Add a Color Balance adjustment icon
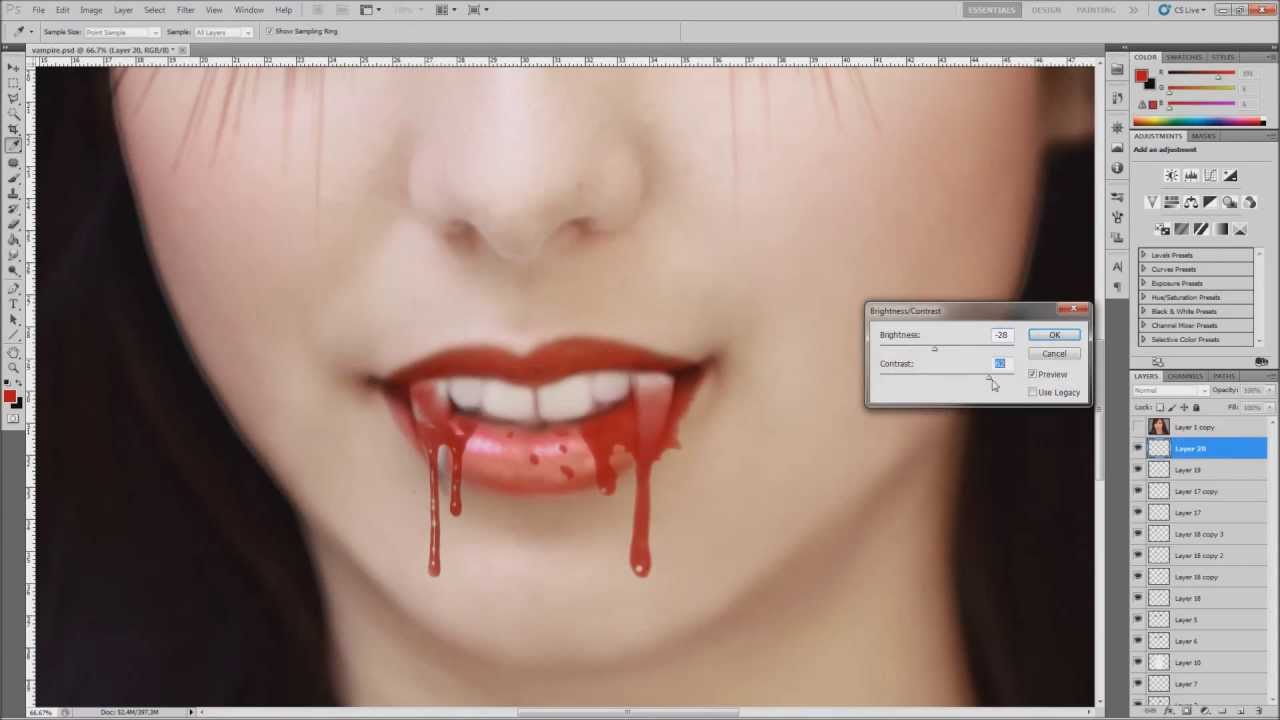 pyautogui.click(x=1191, y=202)
